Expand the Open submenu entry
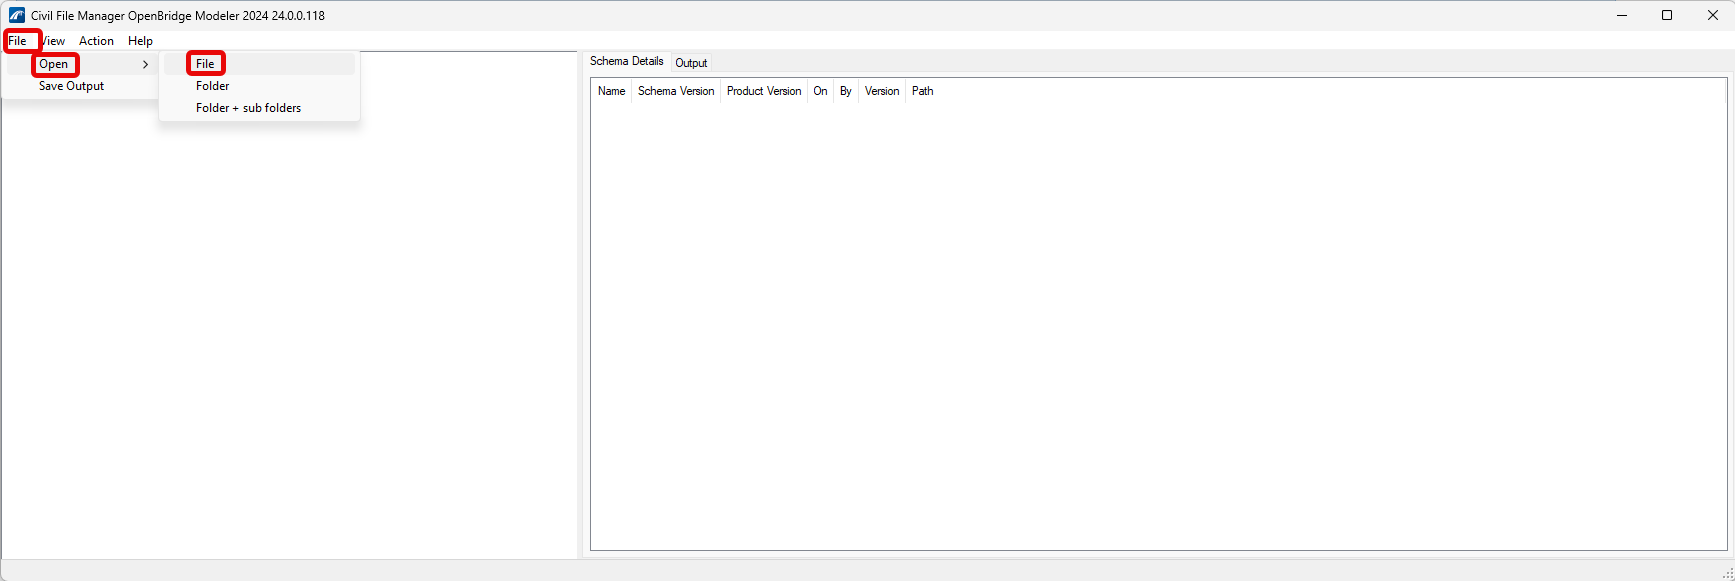This screenshot has width=1735, height=581. pyautogui.click(x=81, y=64)
